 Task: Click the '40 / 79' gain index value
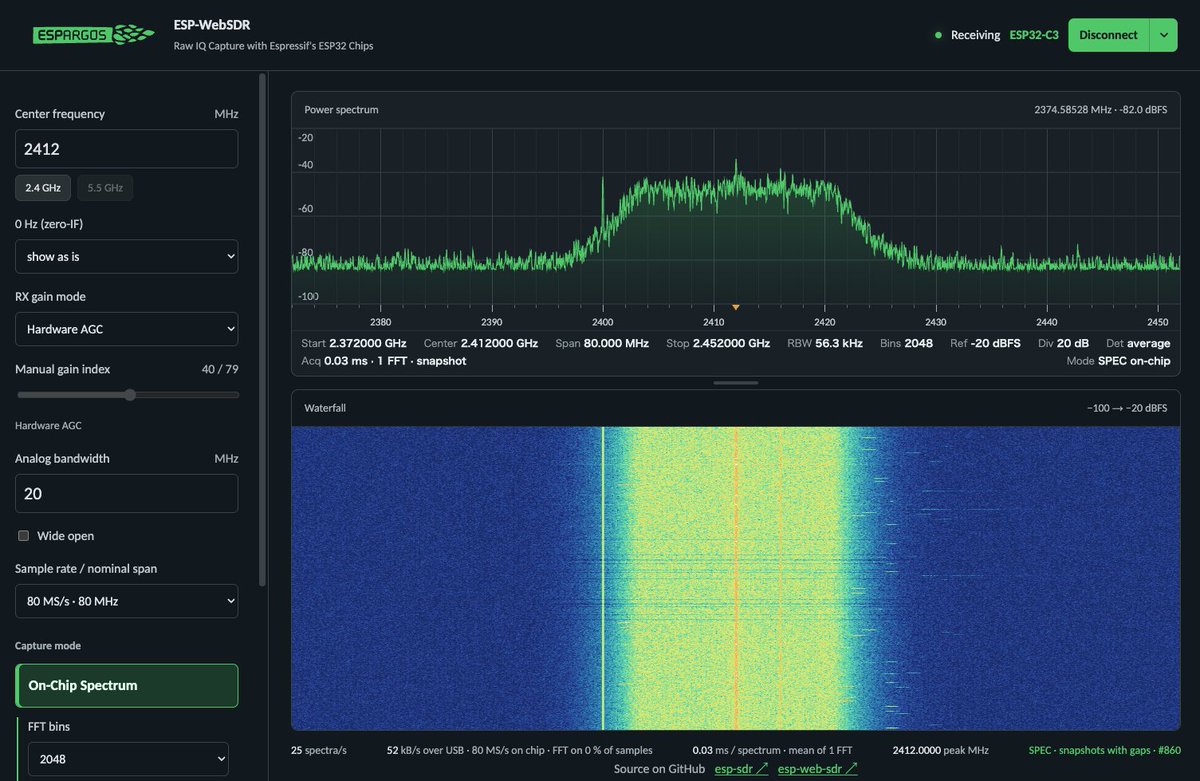(220, 369)
